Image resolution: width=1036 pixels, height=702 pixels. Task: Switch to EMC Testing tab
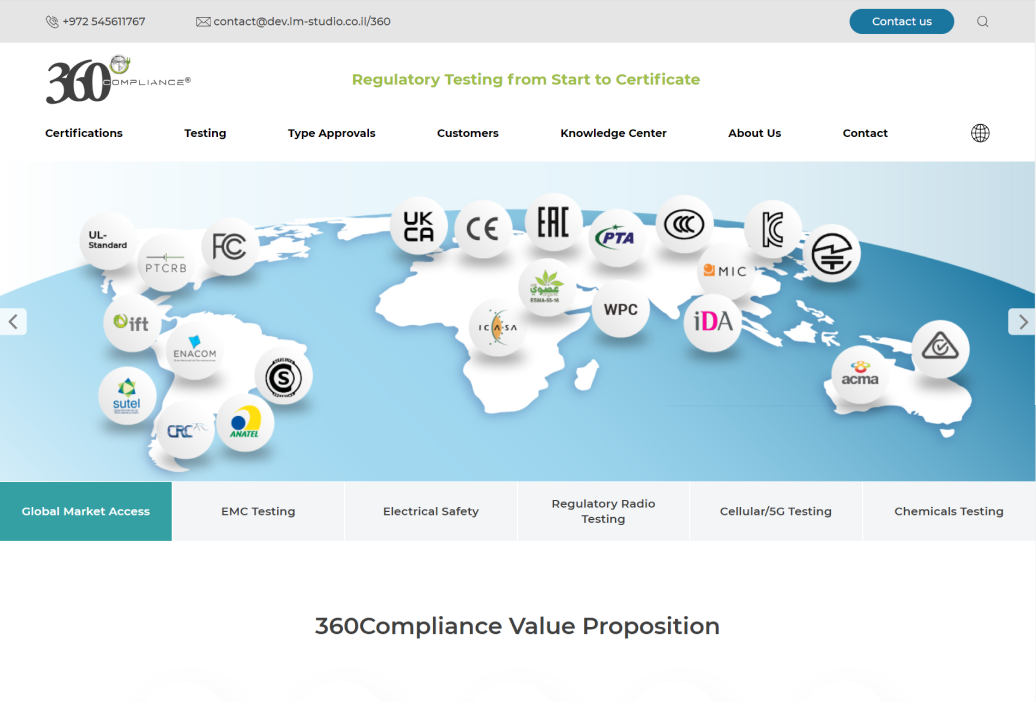[258, 511]
